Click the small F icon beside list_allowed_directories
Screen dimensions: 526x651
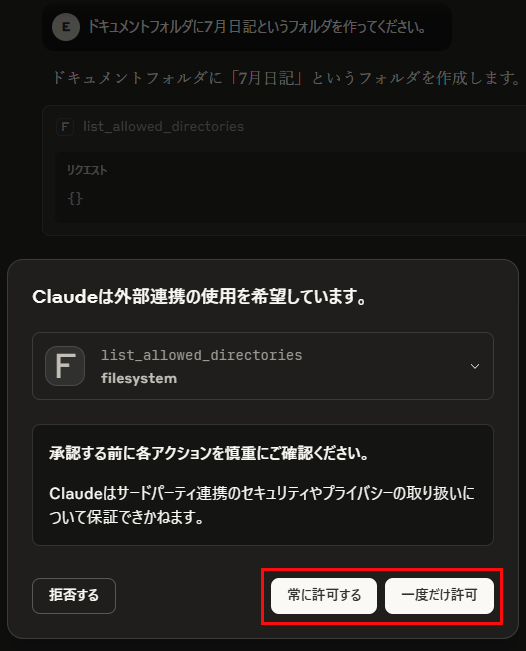click(65, 127)
